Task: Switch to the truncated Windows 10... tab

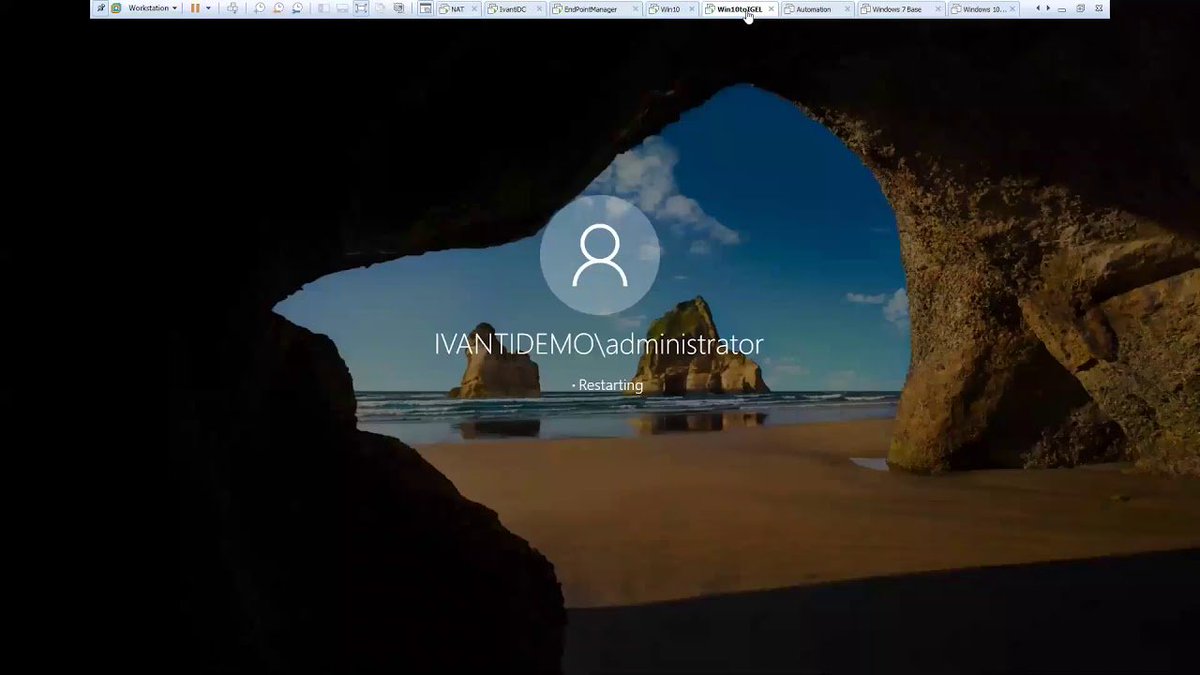Action: [x=985, y=9]
